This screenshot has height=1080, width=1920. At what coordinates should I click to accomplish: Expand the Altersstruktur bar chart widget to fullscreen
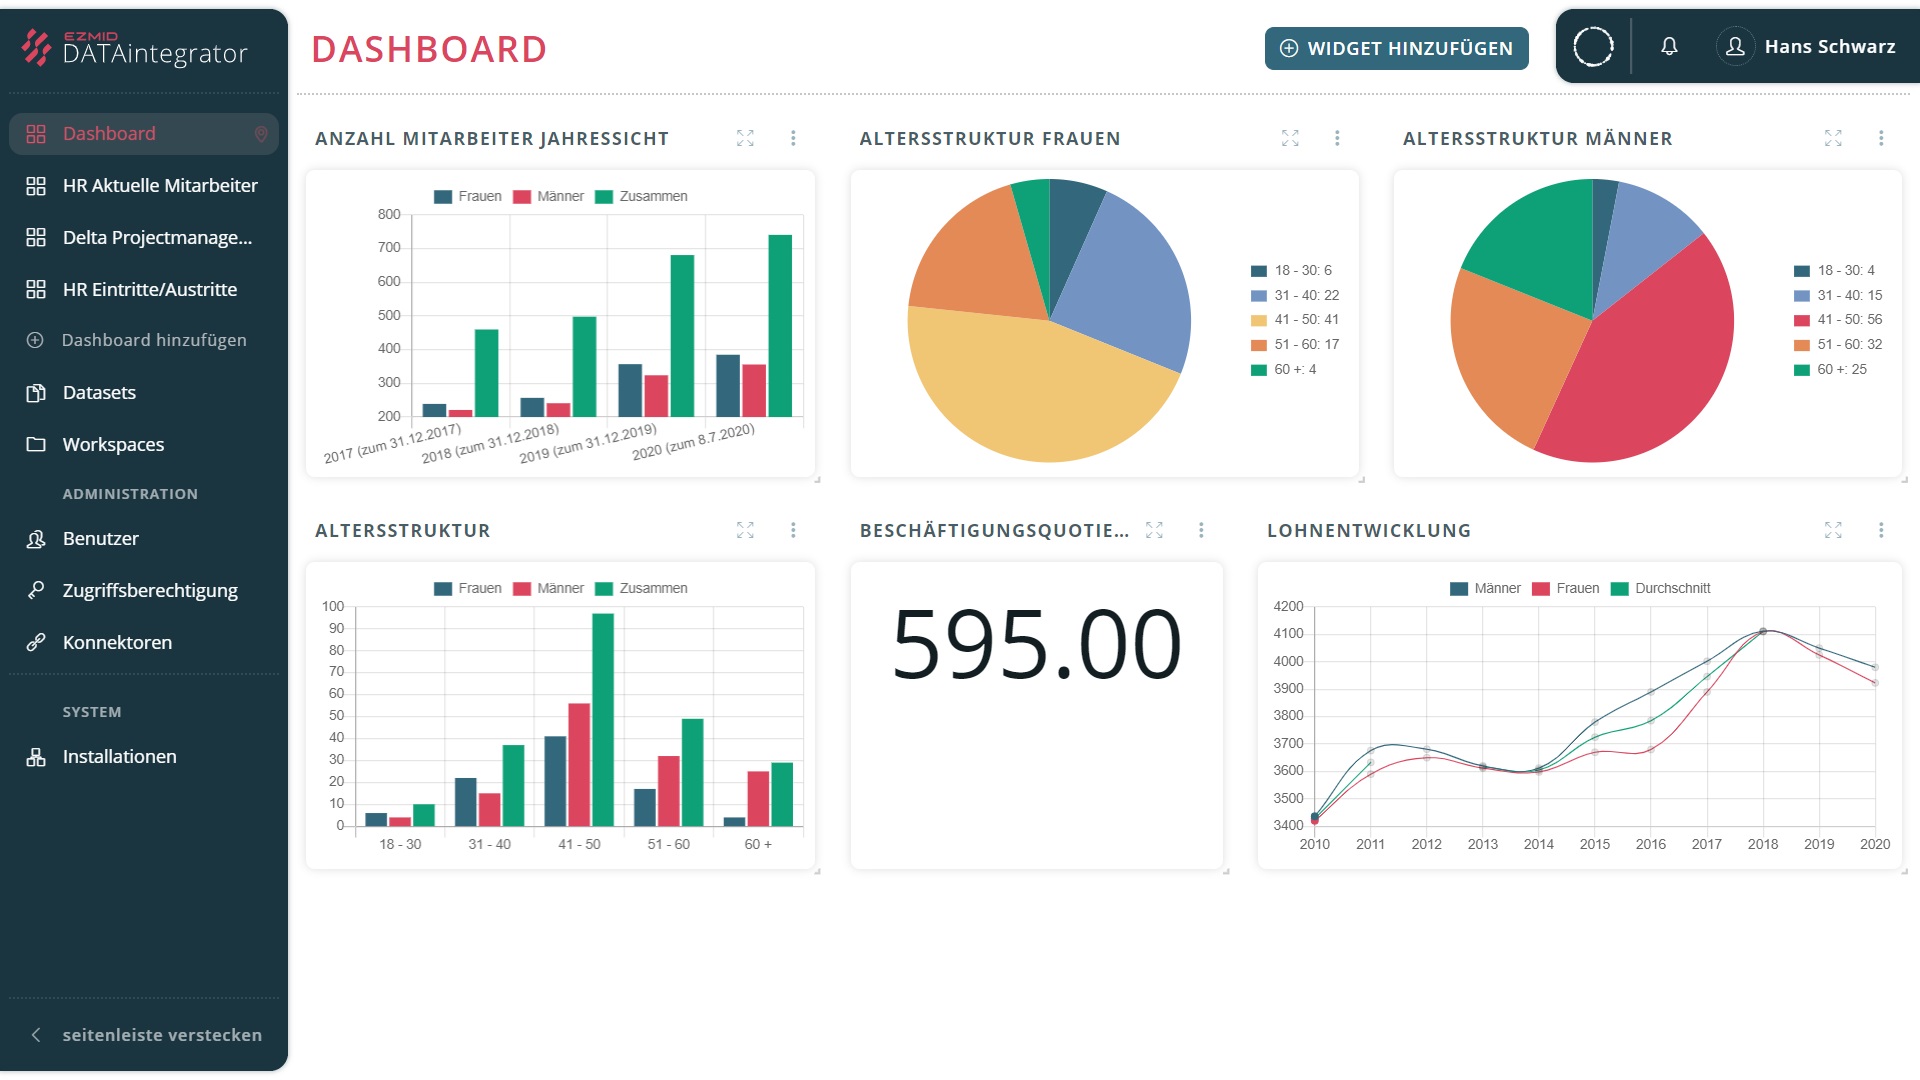click(745, 530)
